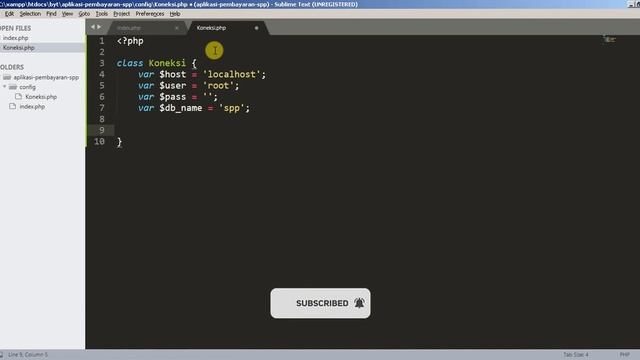Viewport: 640px width, 360px height.
Task: Go to previous tab with left arrow
Action: (x=93, y=27)
